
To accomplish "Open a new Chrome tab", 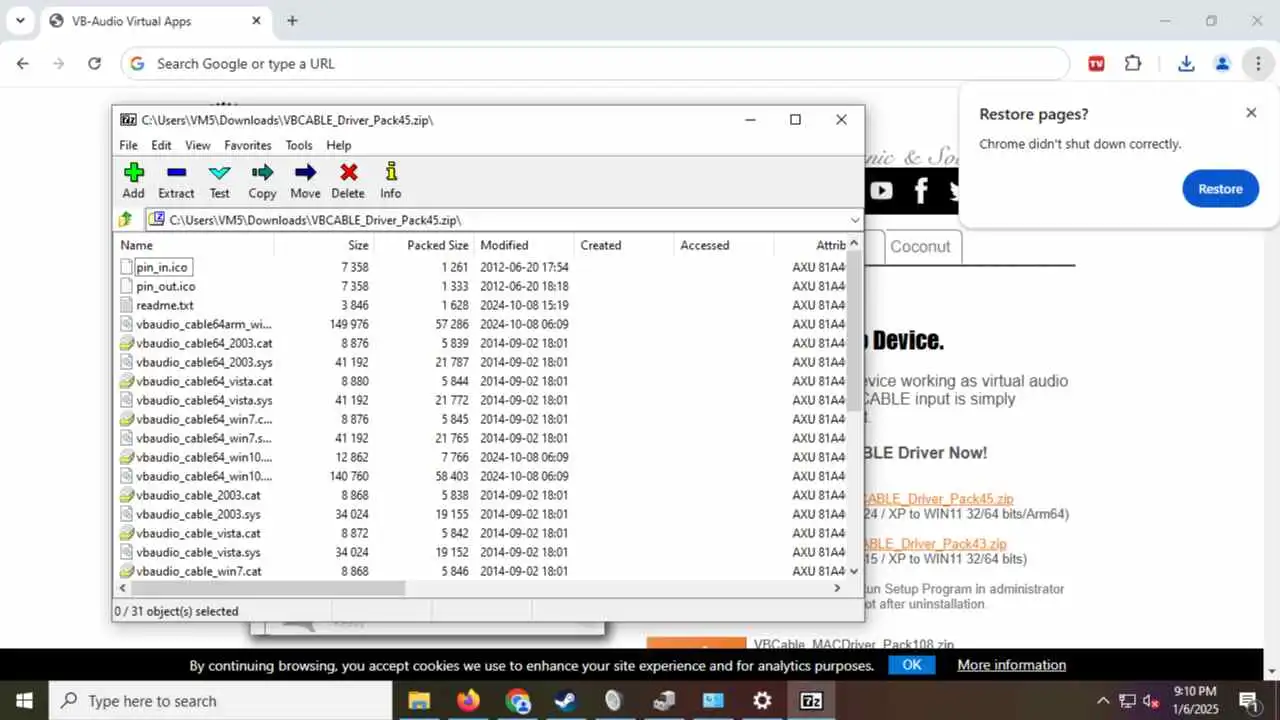I will click(x=292, y=21).
